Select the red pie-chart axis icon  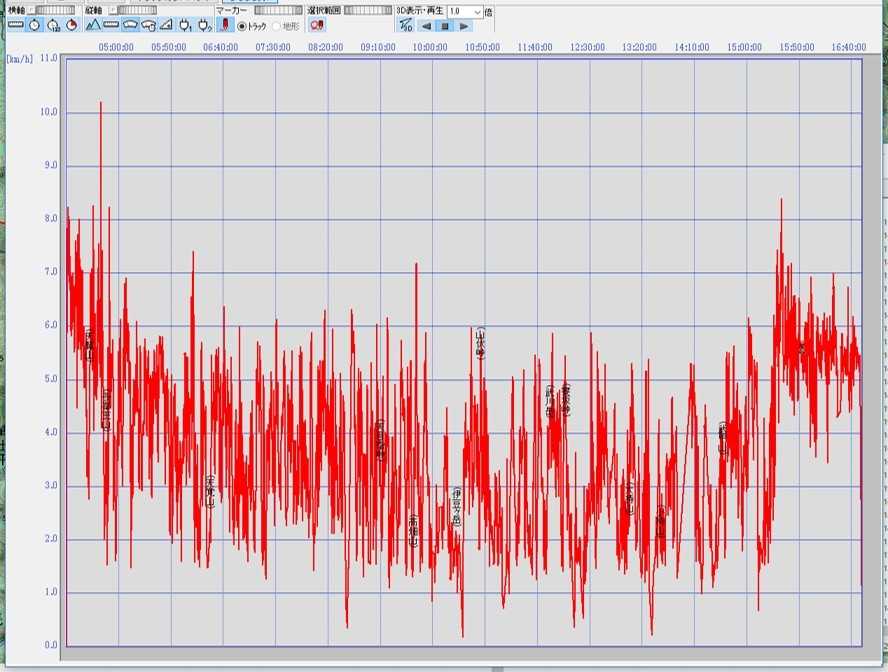pyautogui.click(x=72, y=25)
